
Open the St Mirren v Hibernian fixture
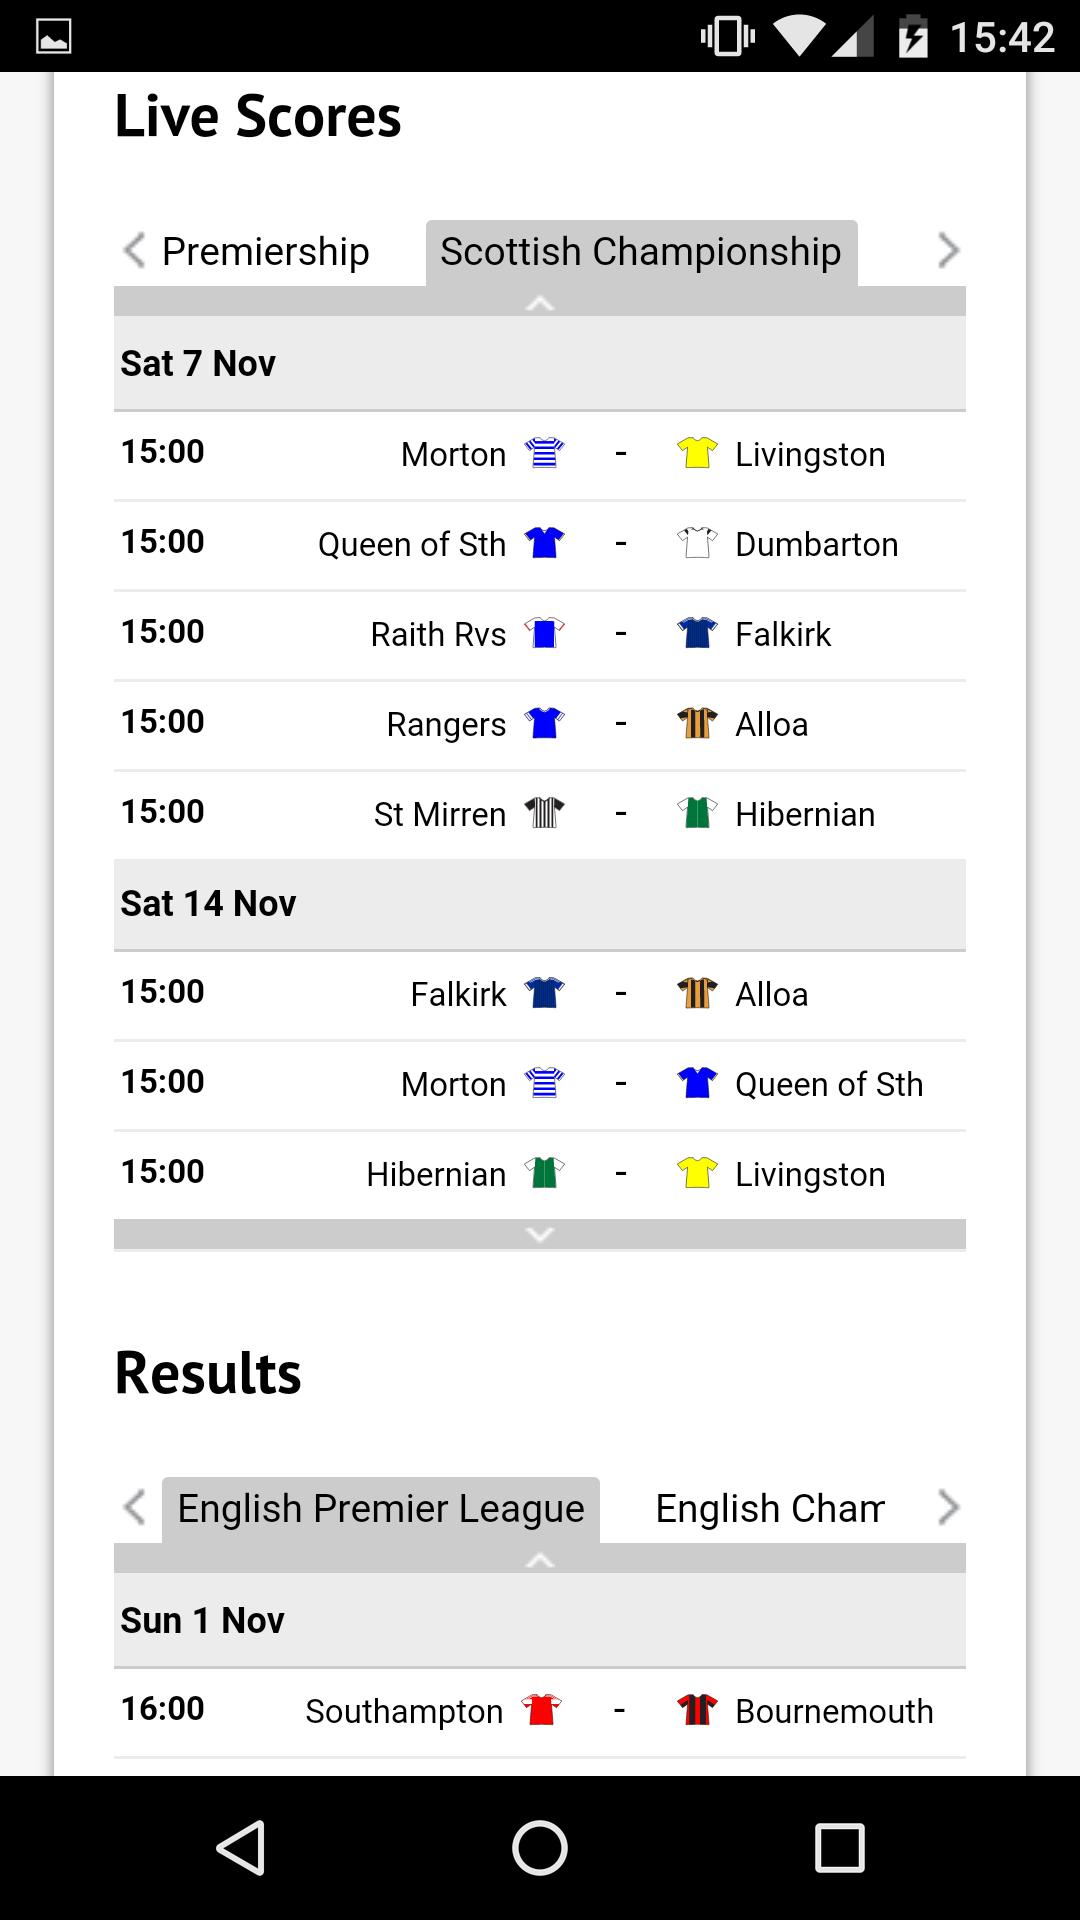(540, 814)
